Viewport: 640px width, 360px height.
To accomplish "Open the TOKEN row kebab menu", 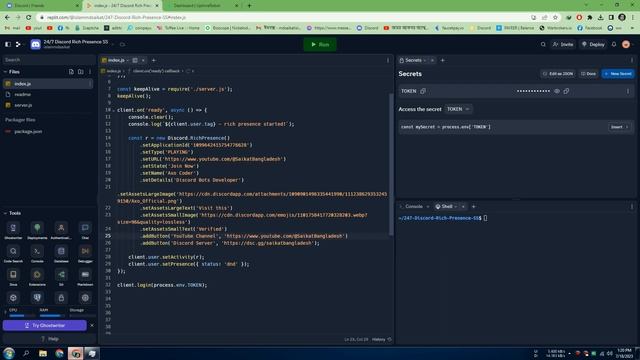I will (x=628, y=91).
